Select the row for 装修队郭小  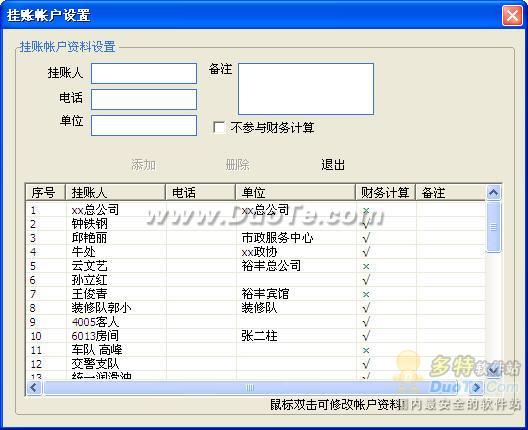256,308
